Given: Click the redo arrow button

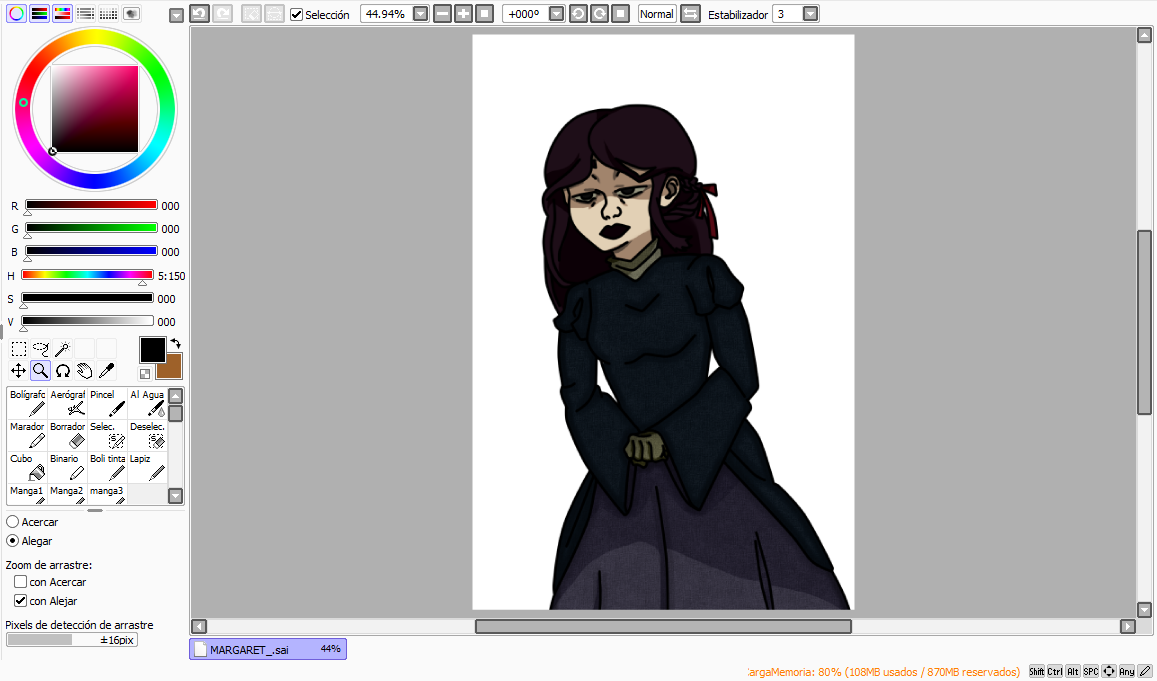Looking at the screenshot, I should (x=222, y=14).
